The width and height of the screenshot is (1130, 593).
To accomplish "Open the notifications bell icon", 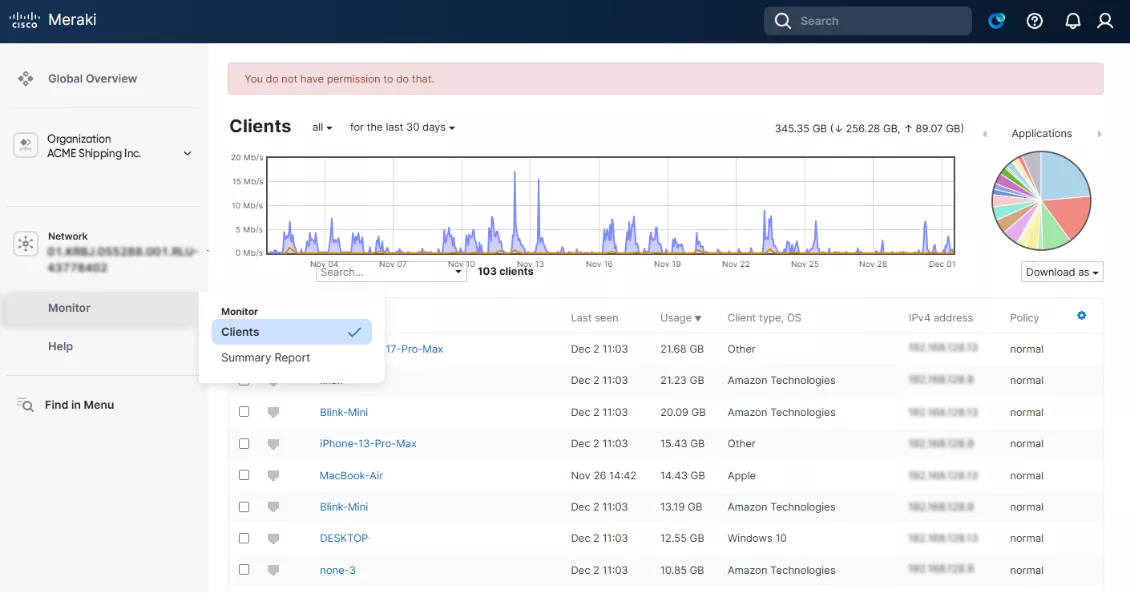I will 1072,20.
